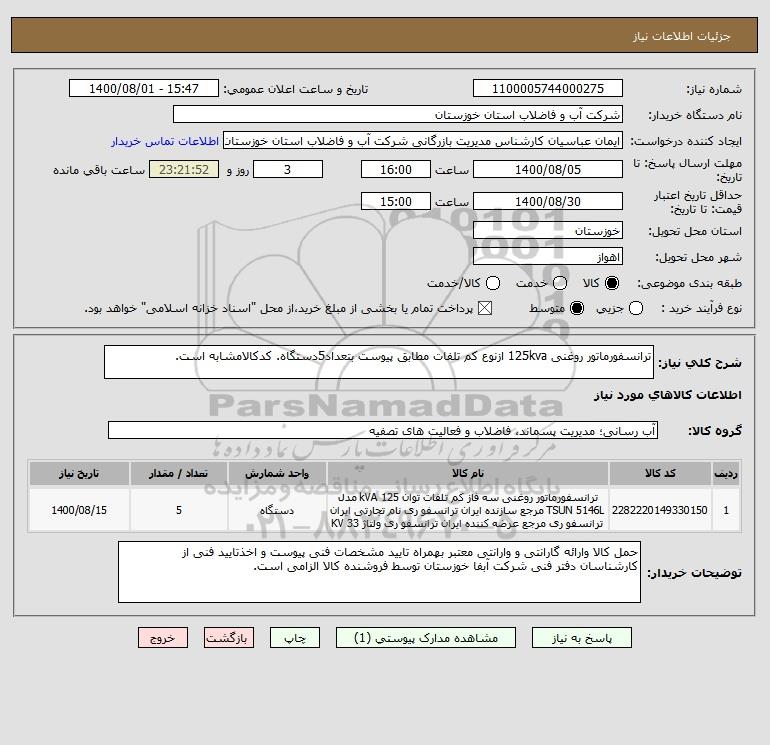Click the remaining time countdown 23:21:52
Image resolution: width=770 pixels, height=745 pixels.
184,169
